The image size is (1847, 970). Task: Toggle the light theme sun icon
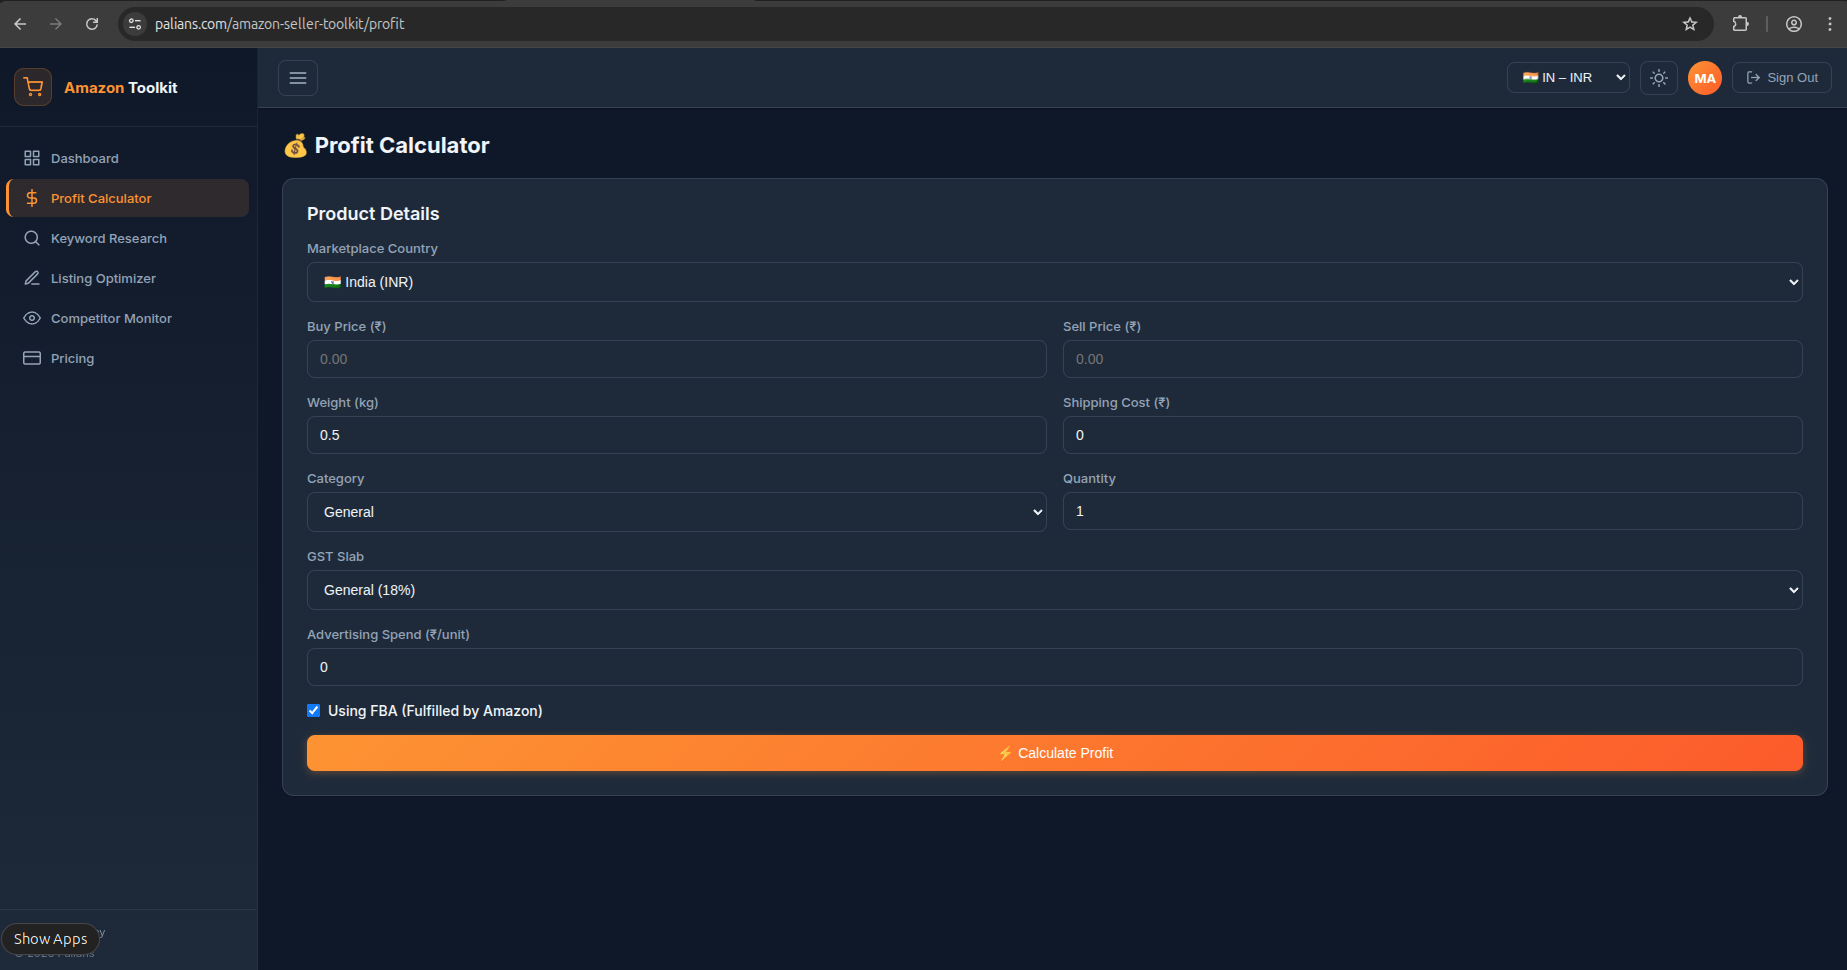point(1658,77)
